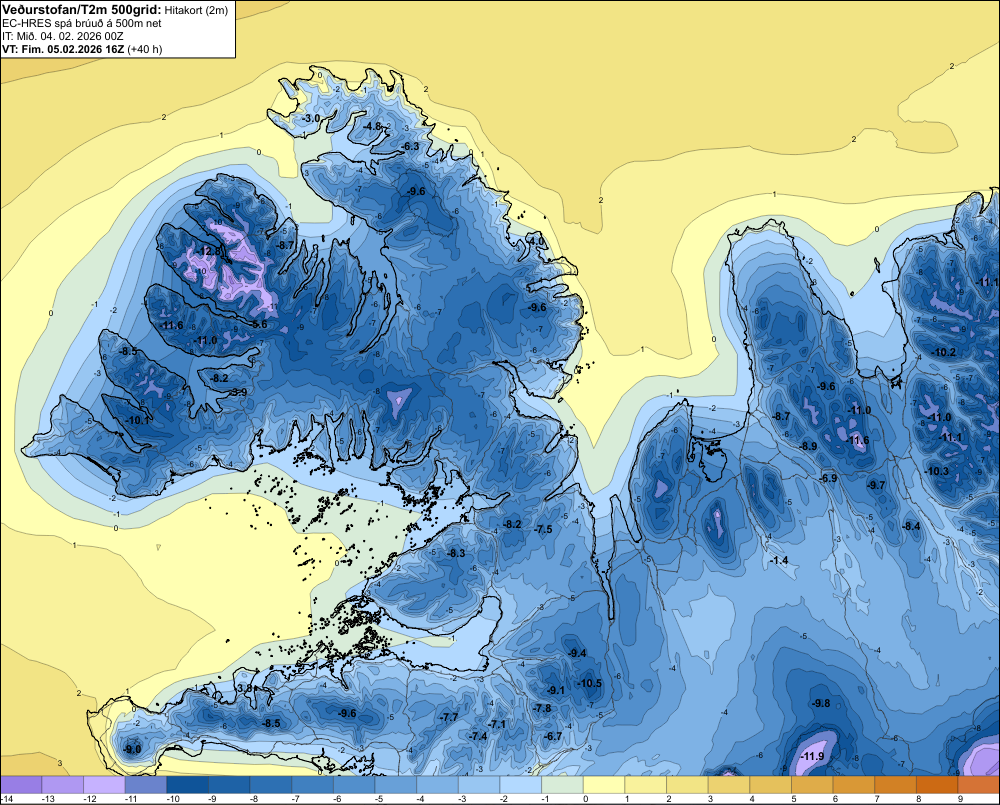Click the -4.8 temperature label

[372, 126]
